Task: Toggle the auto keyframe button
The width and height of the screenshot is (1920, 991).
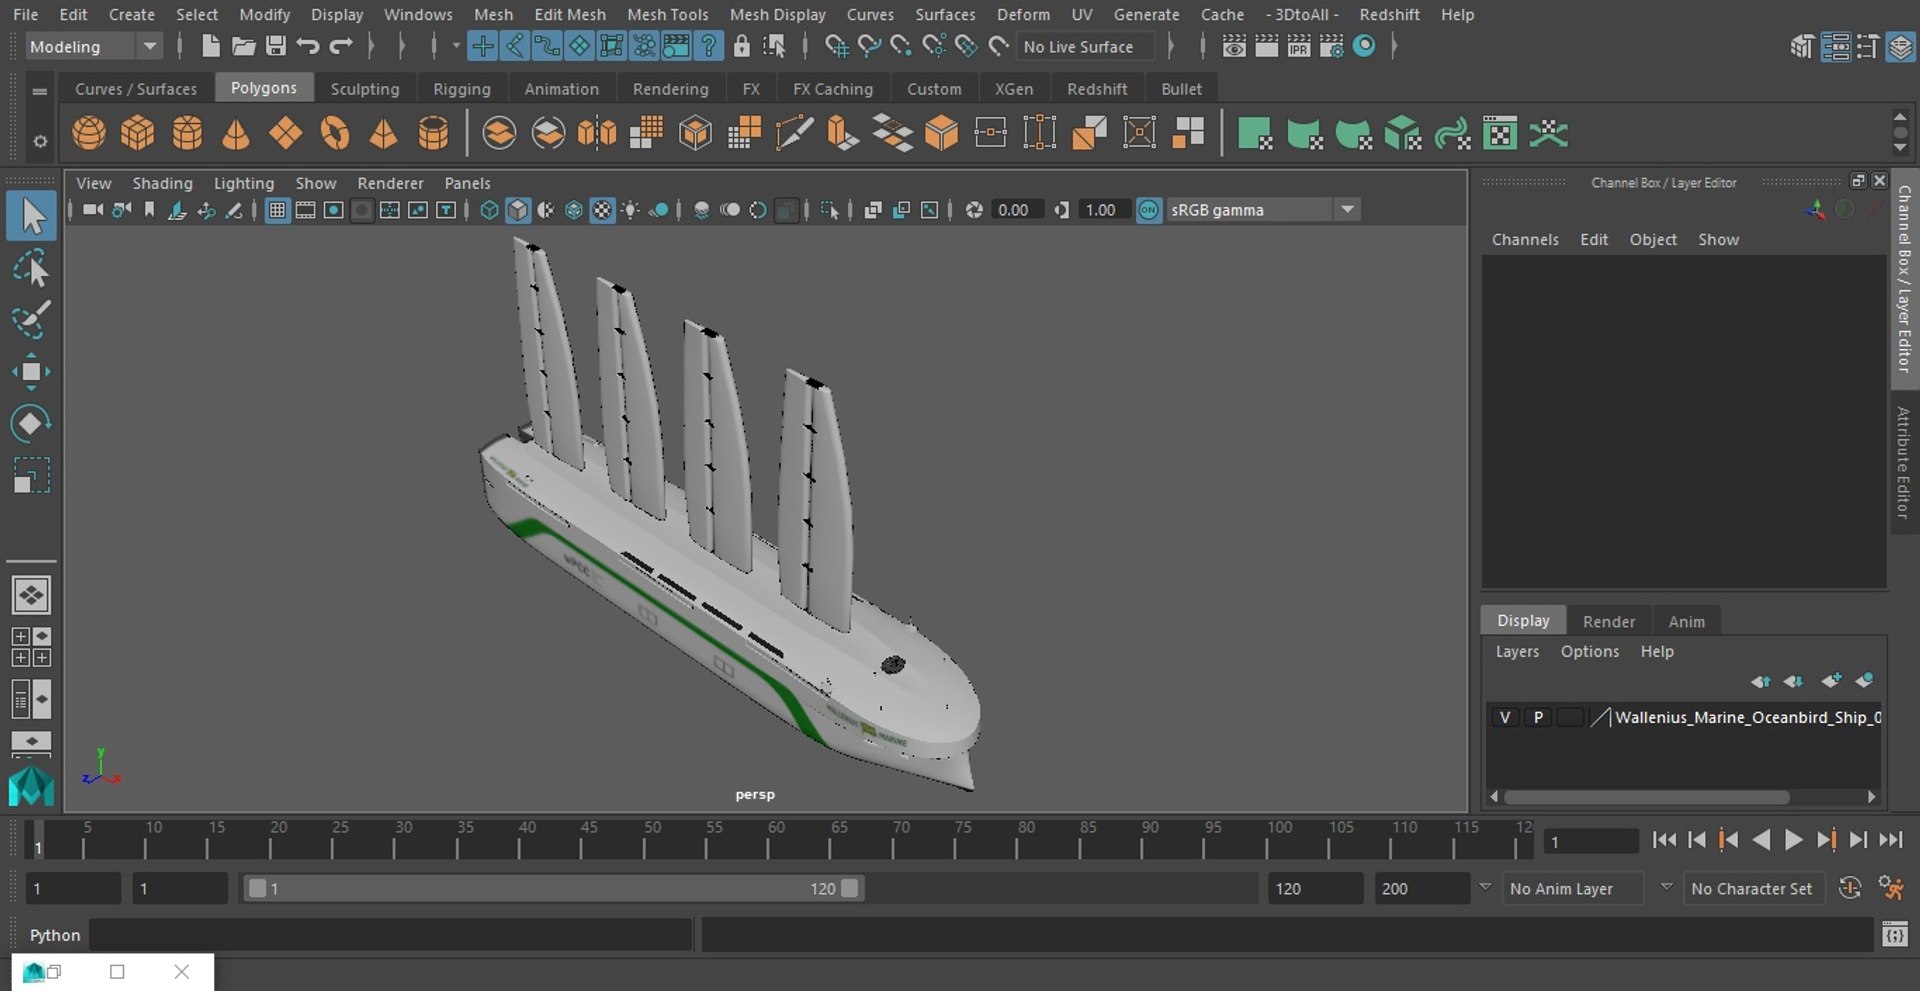Action: (x=1850, y=888)
